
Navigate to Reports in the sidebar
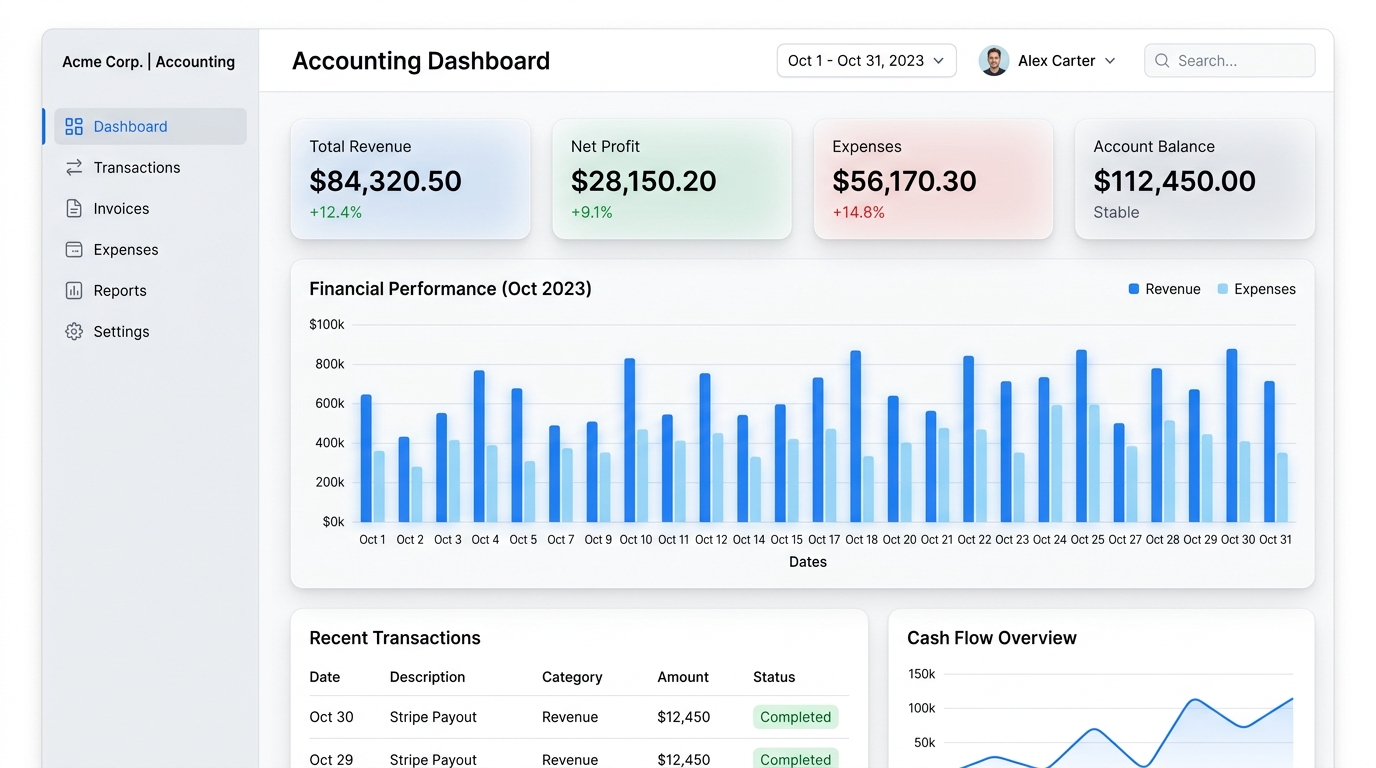click(150, 291)
